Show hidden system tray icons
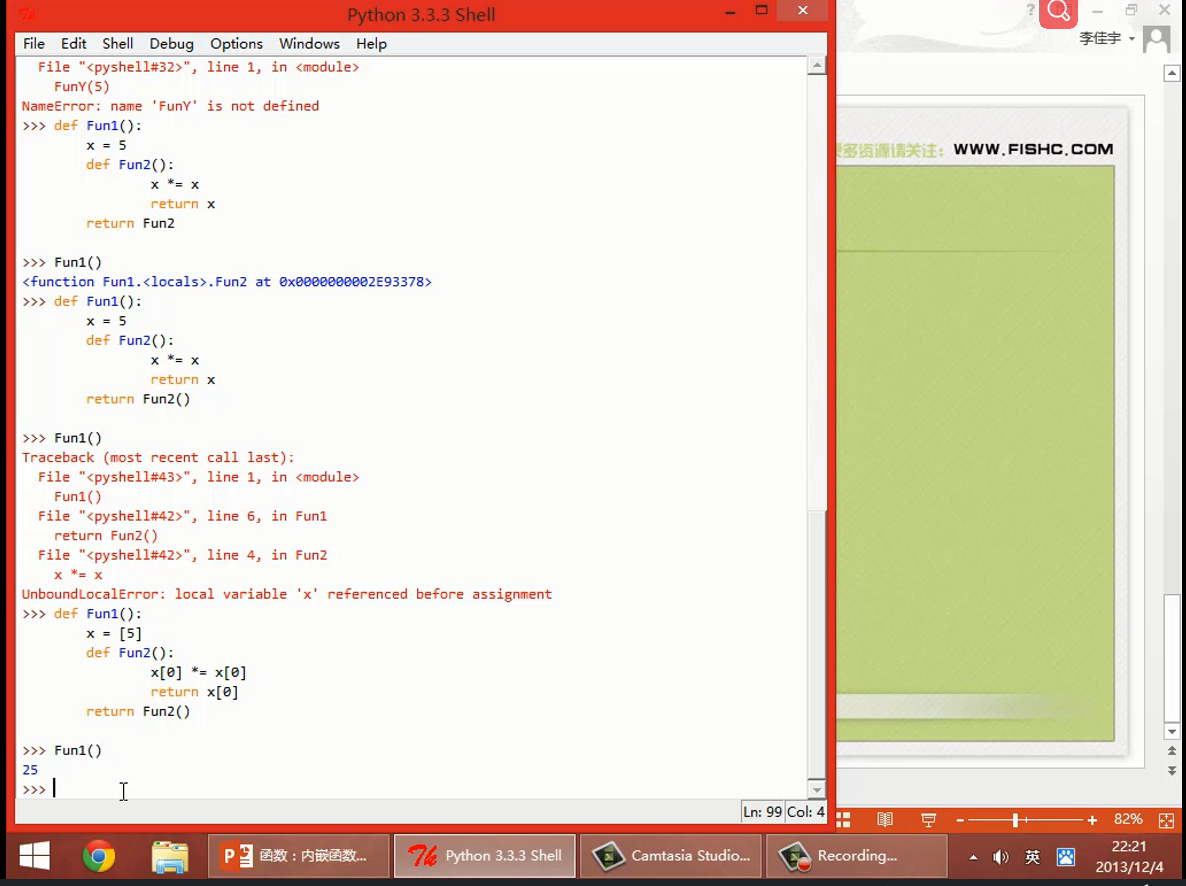This screenshot has height=886, width=1186. (974, 857)
